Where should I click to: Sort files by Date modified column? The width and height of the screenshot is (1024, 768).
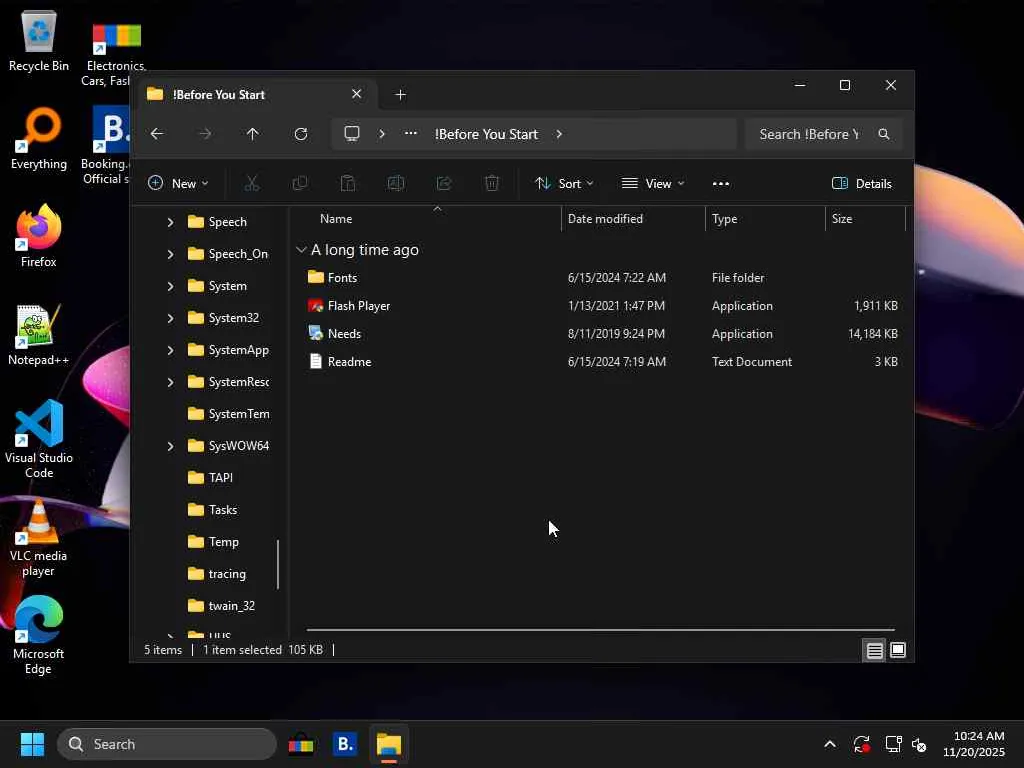click(605, 219)
